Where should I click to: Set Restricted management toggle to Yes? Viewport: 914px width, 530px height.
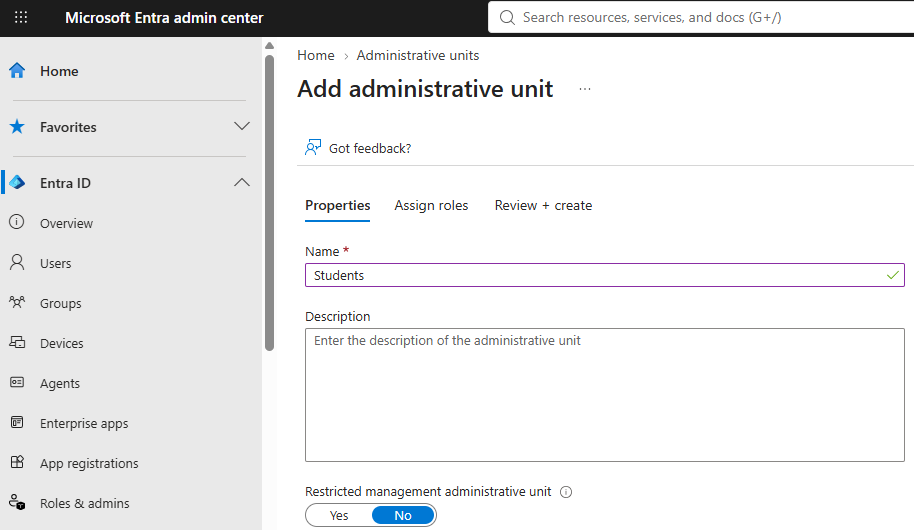pyautogui.click(x=339, y=515)
